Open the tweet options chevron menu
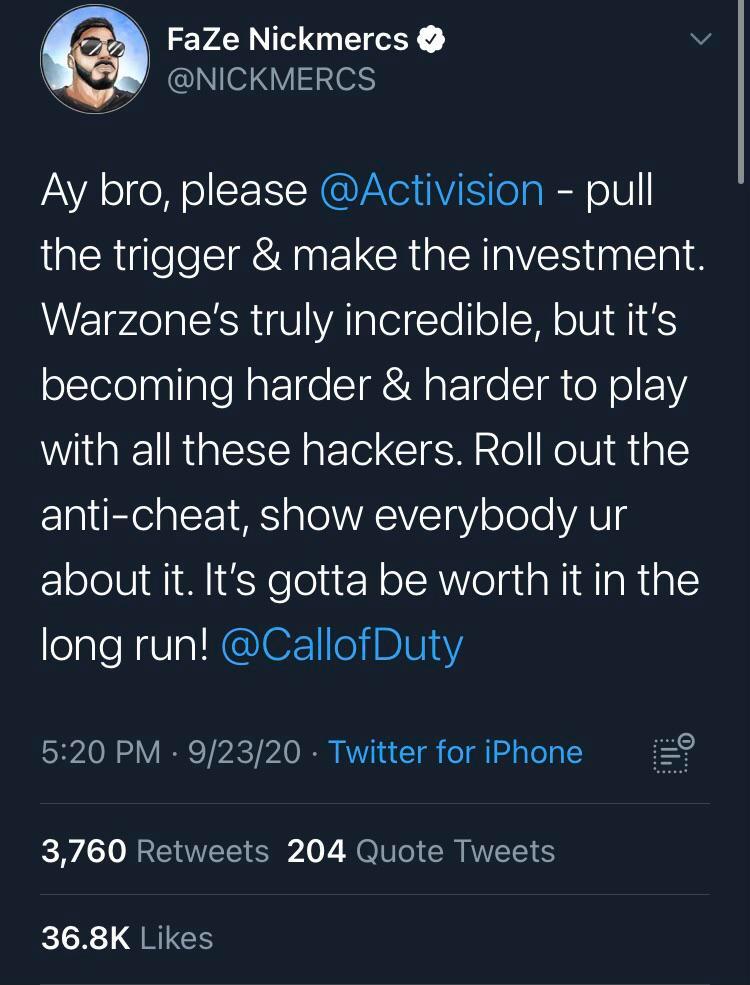Image resolution: width=750 pixels, height=985 pixels. coord(701,40)
